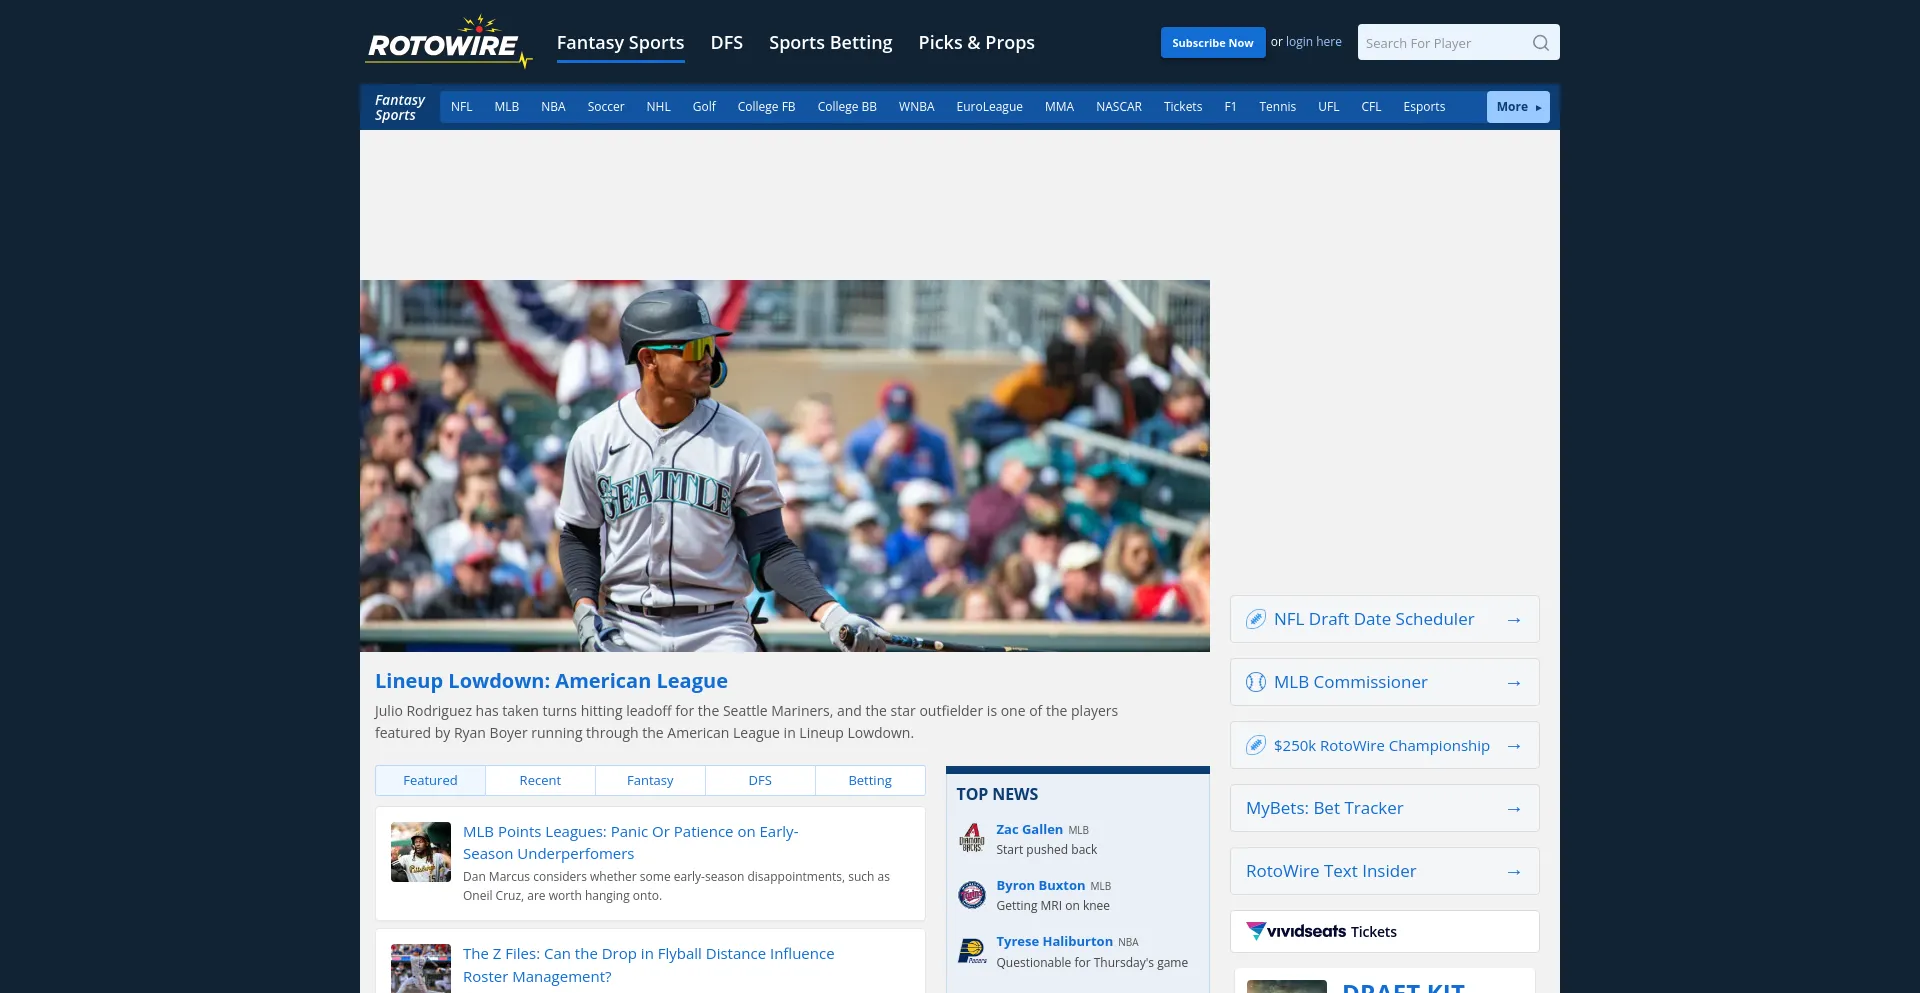Go to MLB in the sports bar
The image size is (1920, 993).
point(507,107)
